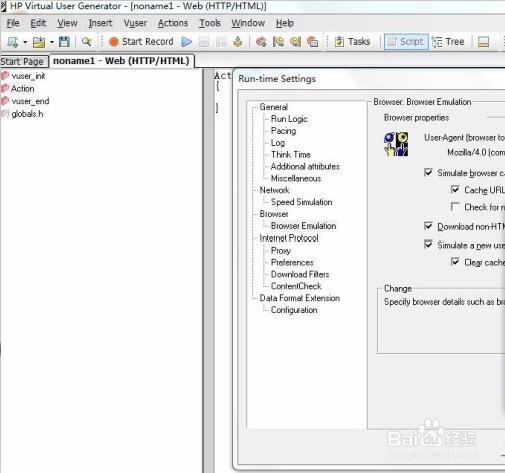Open the Tools menu

coord(210,23)
